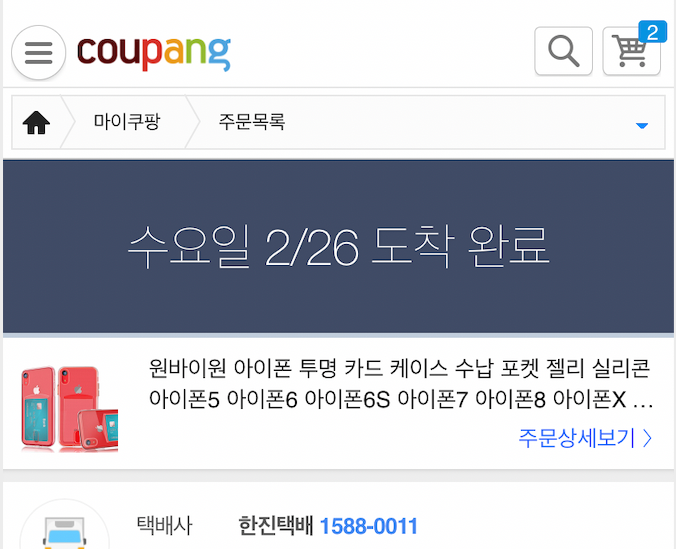Image resolution: width=676 pixels, height=549 pixels.
Task: Click the delivery truck icon
Action: pos(65,530)
